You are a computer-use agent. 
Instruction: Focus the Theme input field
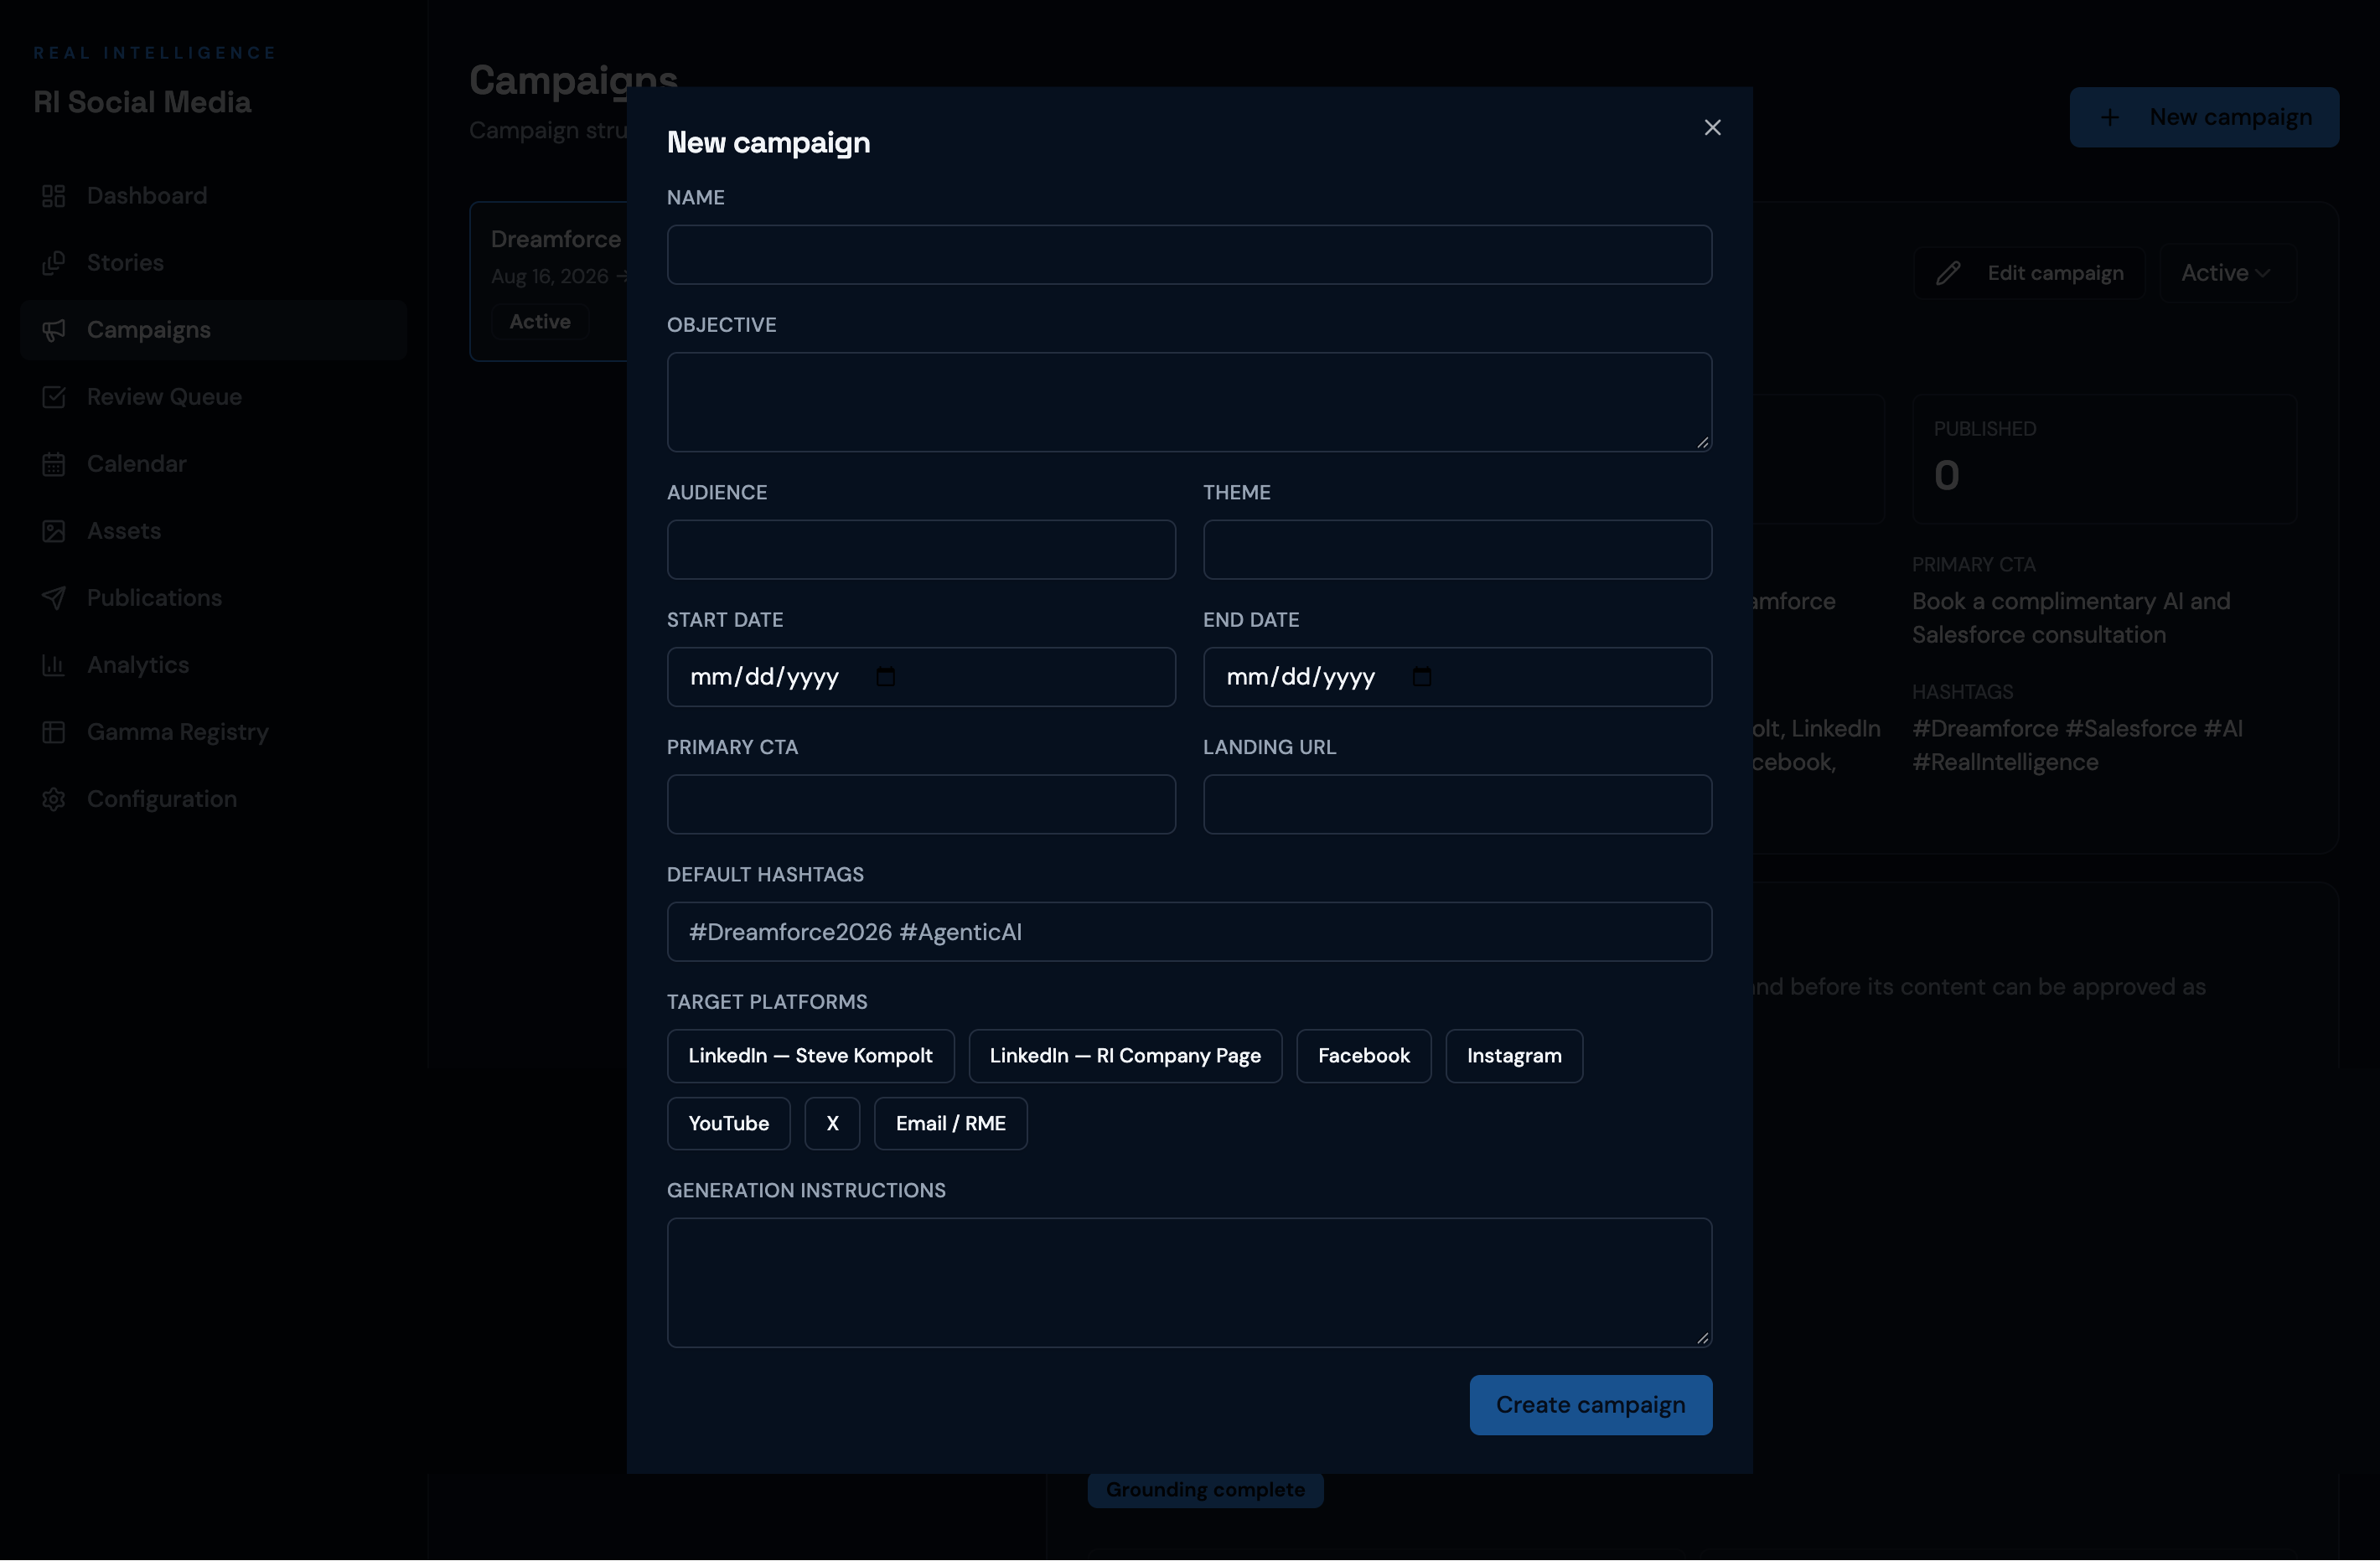1457,550
